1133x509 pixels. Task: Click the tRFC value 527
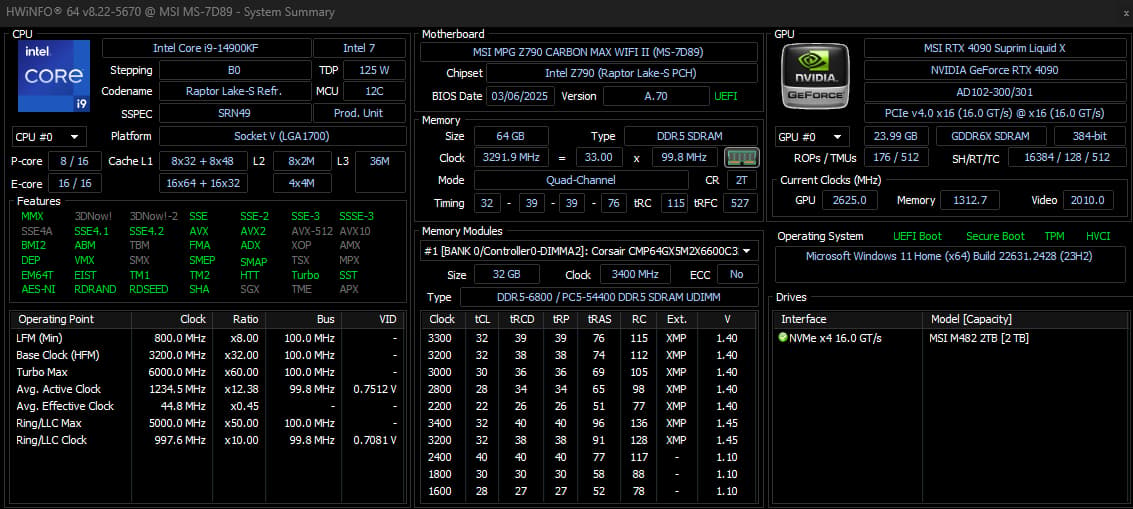741,203
